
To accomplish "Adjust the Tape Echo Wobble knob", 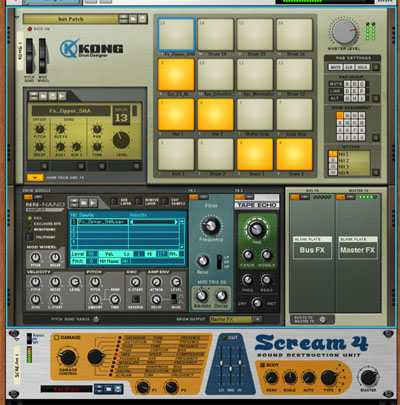I will pyautogui.click(x=266, y=255).
